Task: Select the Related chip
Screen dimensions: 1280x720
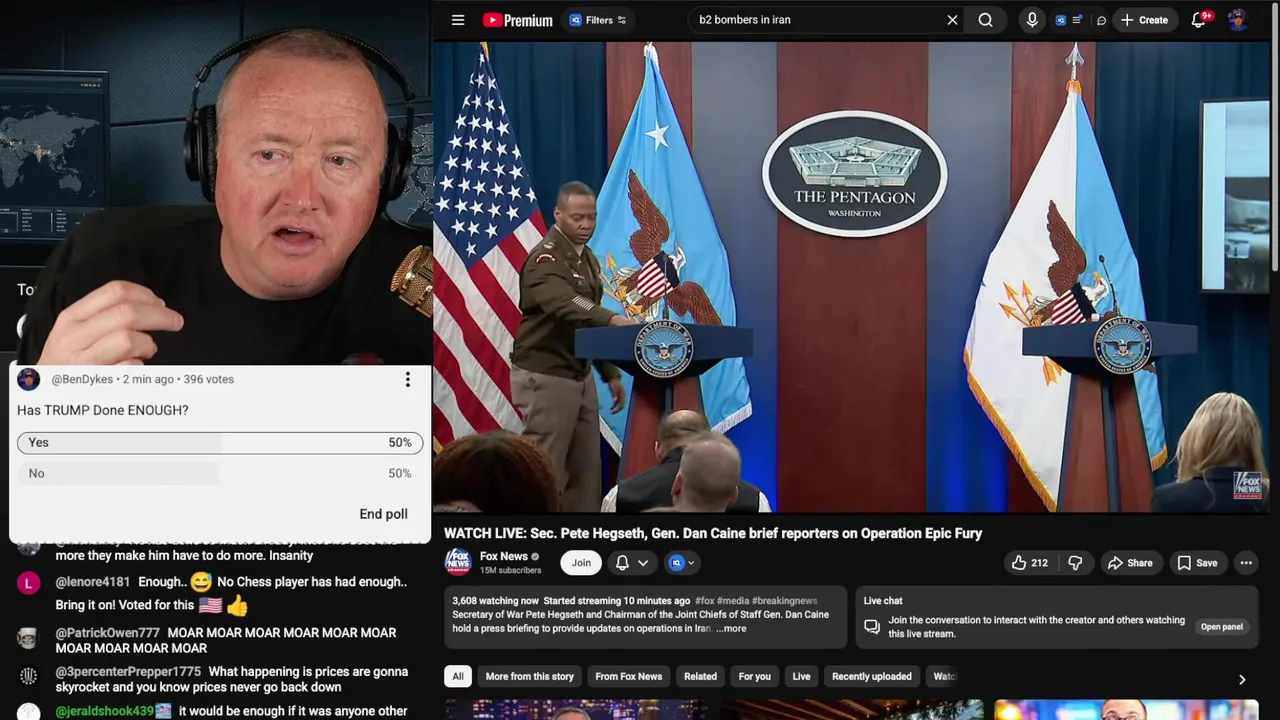Action: [700, 677]
